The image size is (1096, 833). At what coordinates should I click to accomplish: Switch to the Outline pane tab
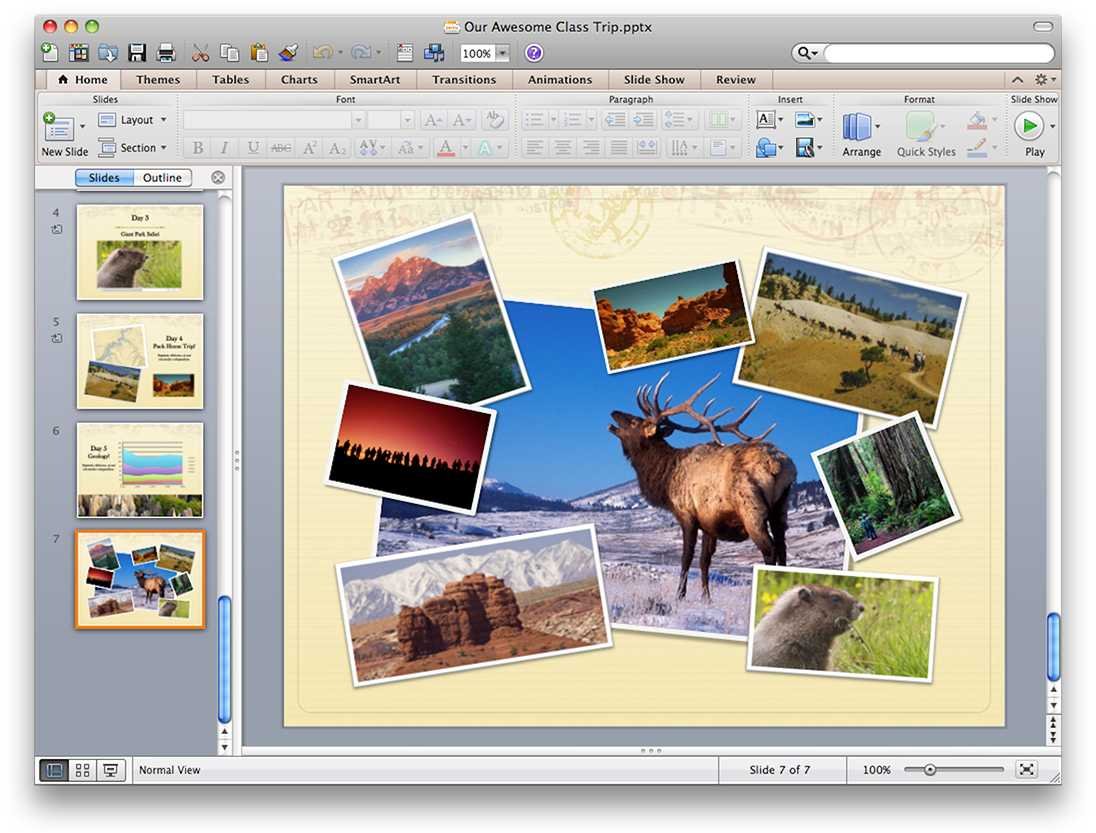(x=162, y=178)
